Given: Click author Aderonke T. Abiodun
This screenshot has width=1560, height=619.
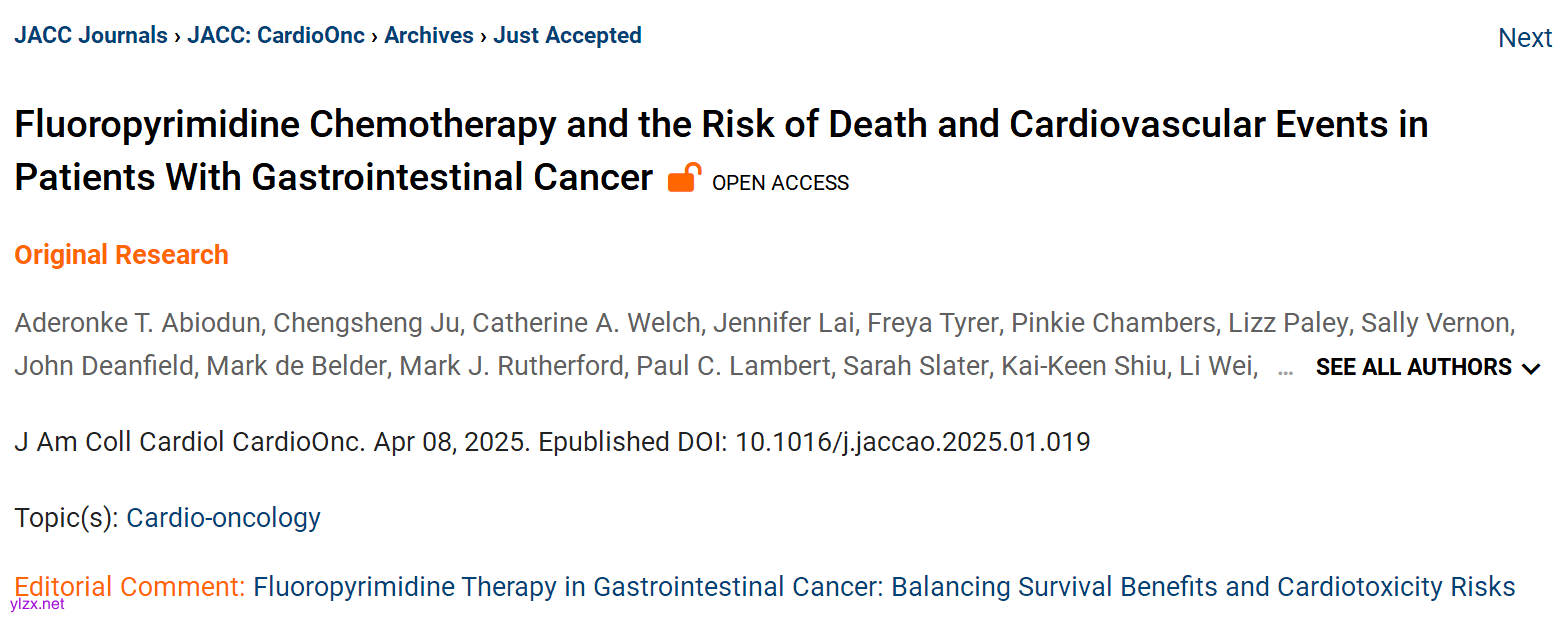Looking at the screenshot, I should tap(137, 324).
